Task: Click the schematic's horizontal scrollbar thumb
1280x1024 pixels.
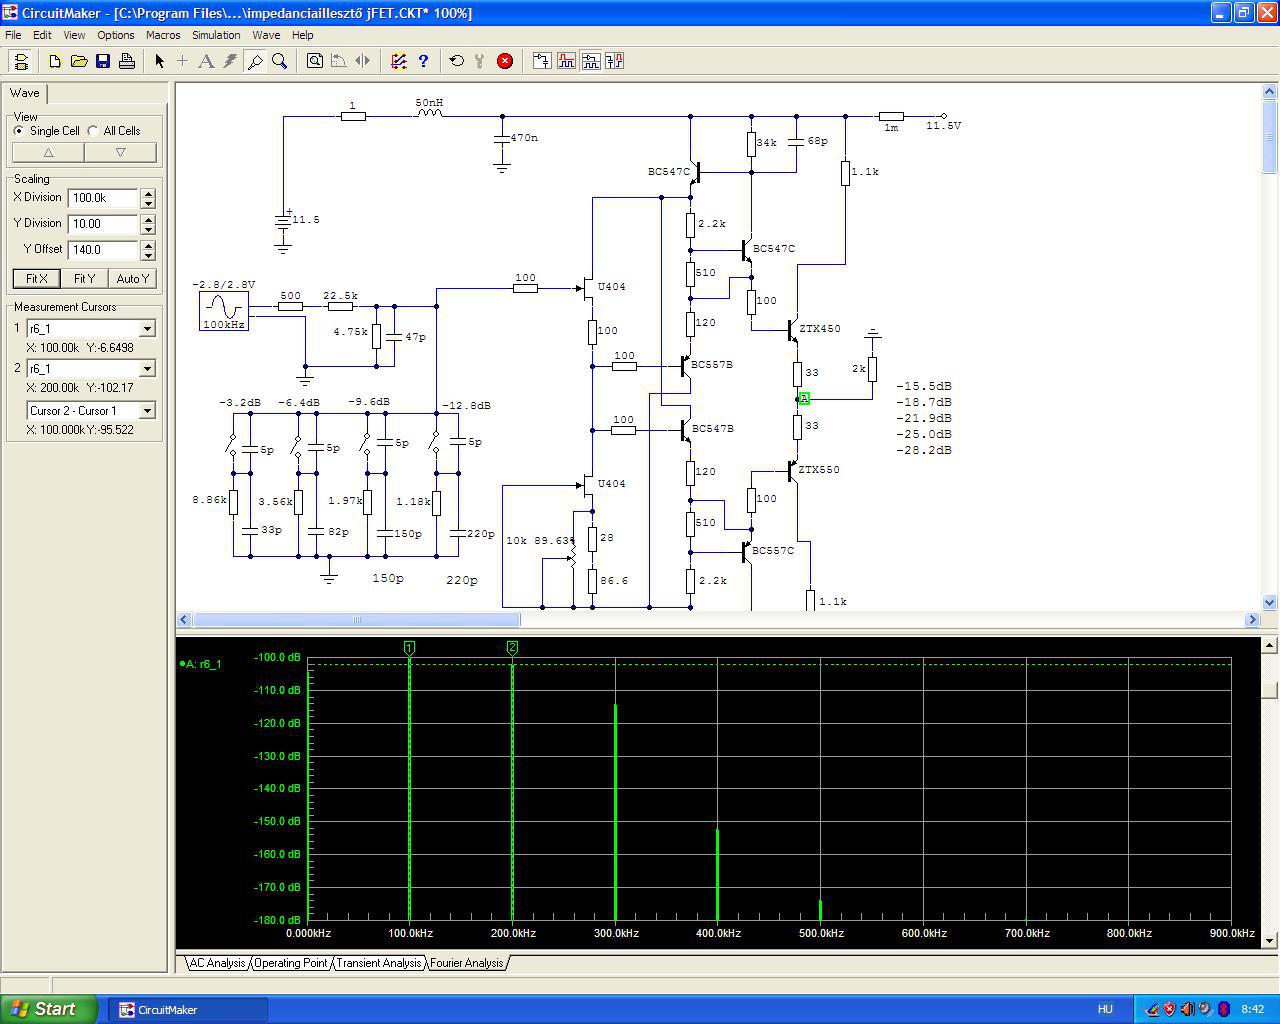Action: (x=356, y=620)
